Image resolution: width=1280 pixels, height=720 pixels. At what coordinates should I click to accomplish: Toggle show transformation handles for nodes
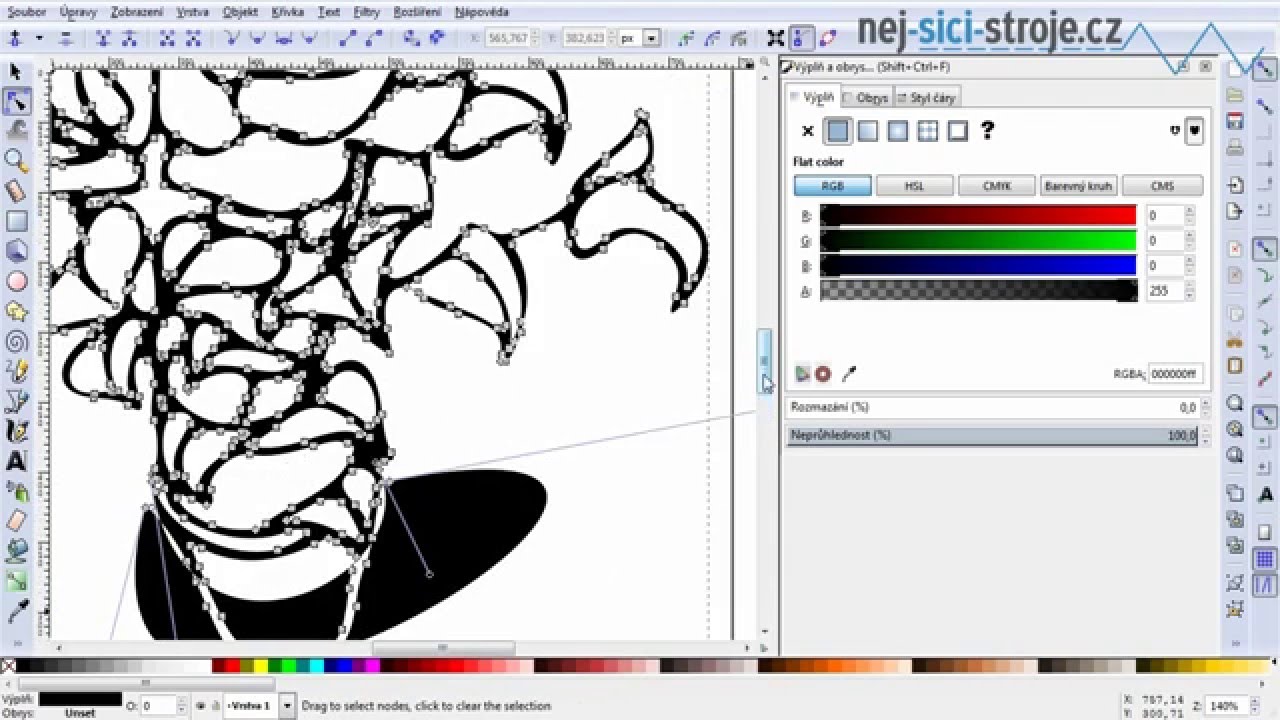coord(776,38)
